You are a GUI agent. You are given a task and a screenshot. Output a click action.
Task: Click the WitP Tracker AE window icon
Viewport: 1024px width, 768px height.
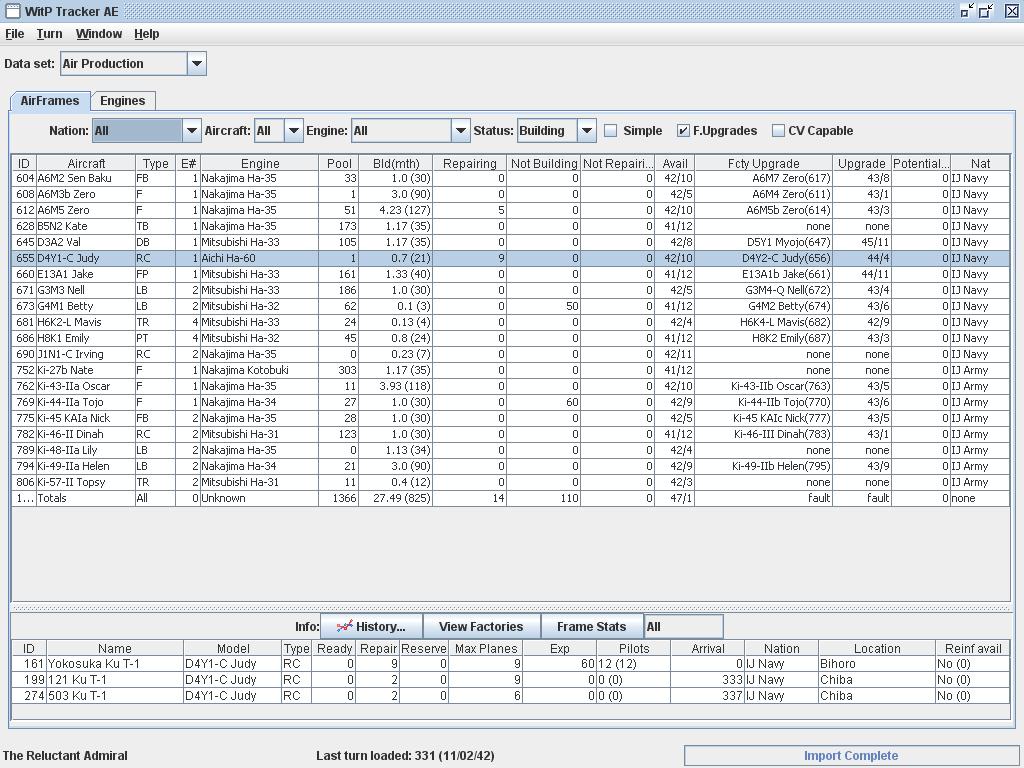(12, 11)
